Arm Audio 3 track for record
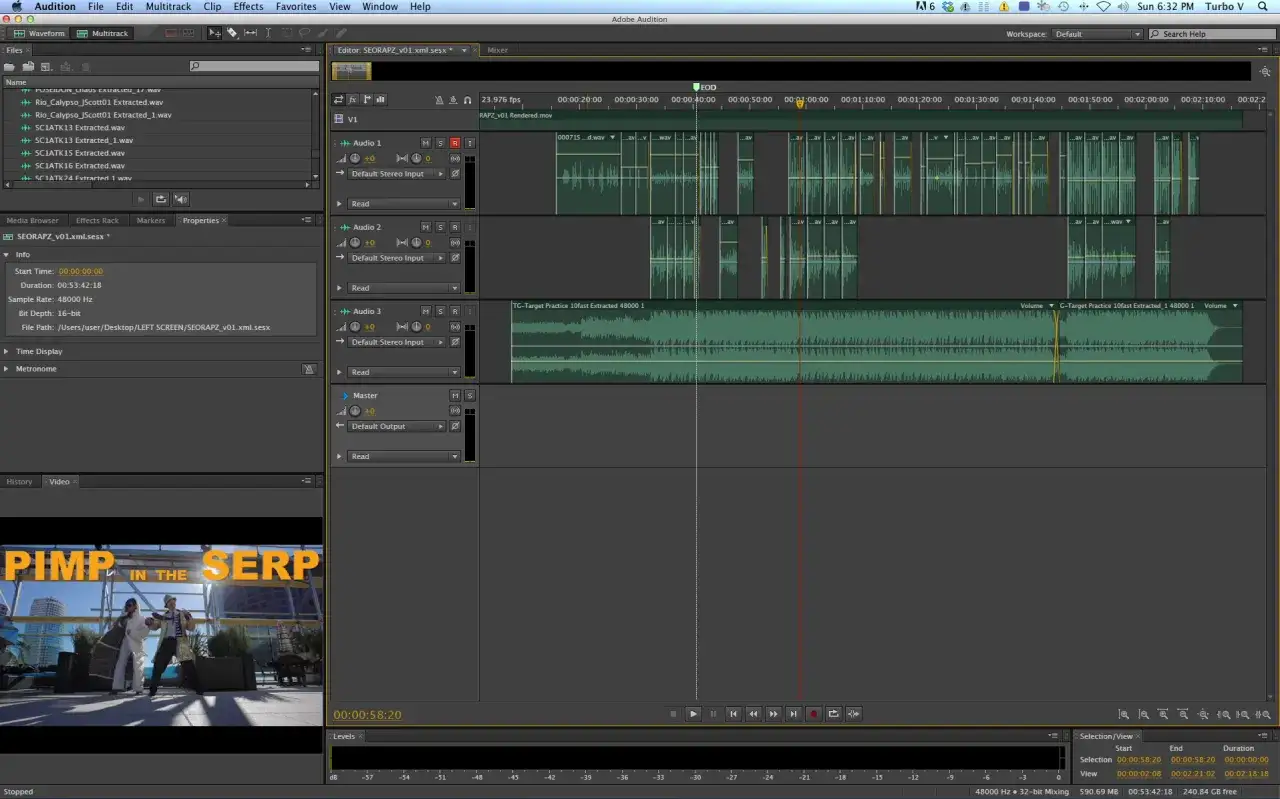Screen dimensions: 1280x799 [455, 311]
